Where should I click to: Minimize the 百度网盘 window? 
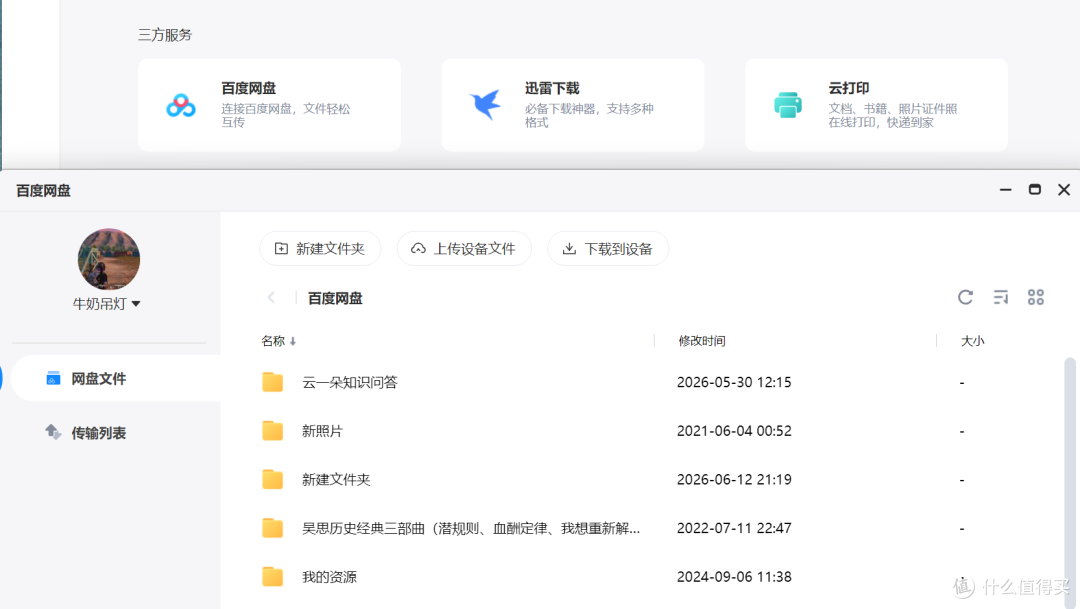1006,189
